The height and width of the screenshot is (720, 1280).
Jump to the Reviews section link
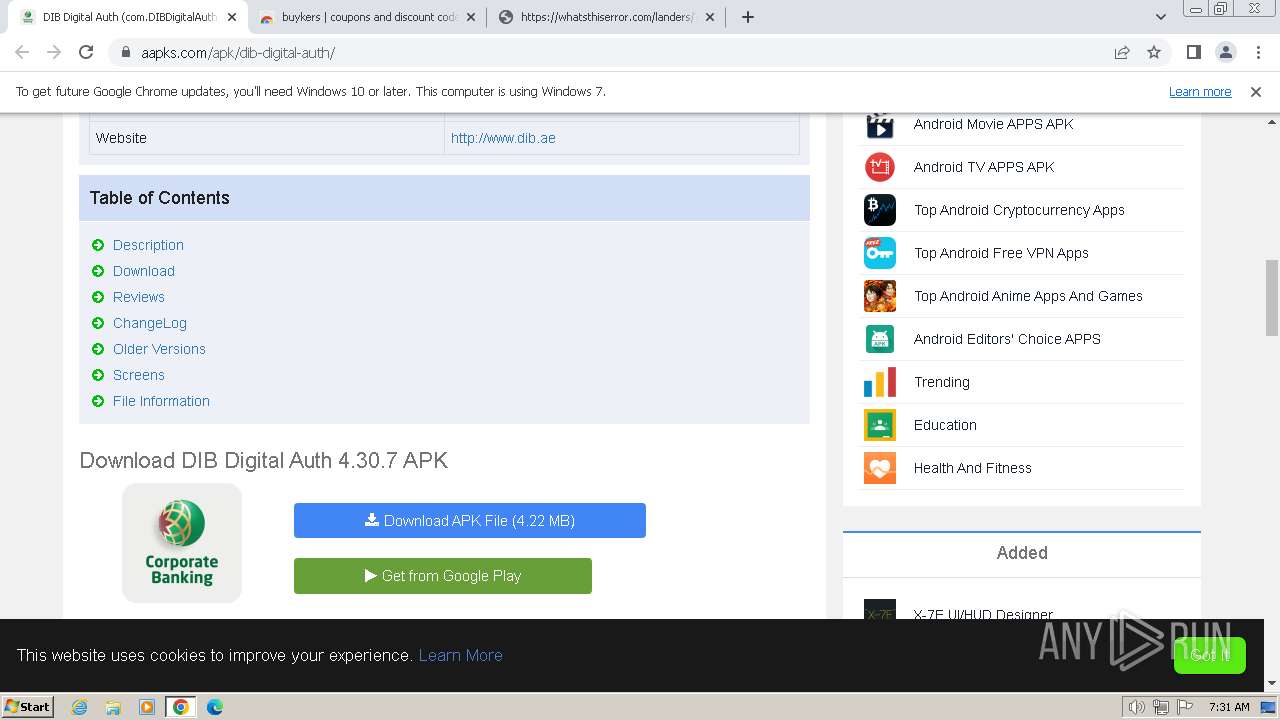139,297
